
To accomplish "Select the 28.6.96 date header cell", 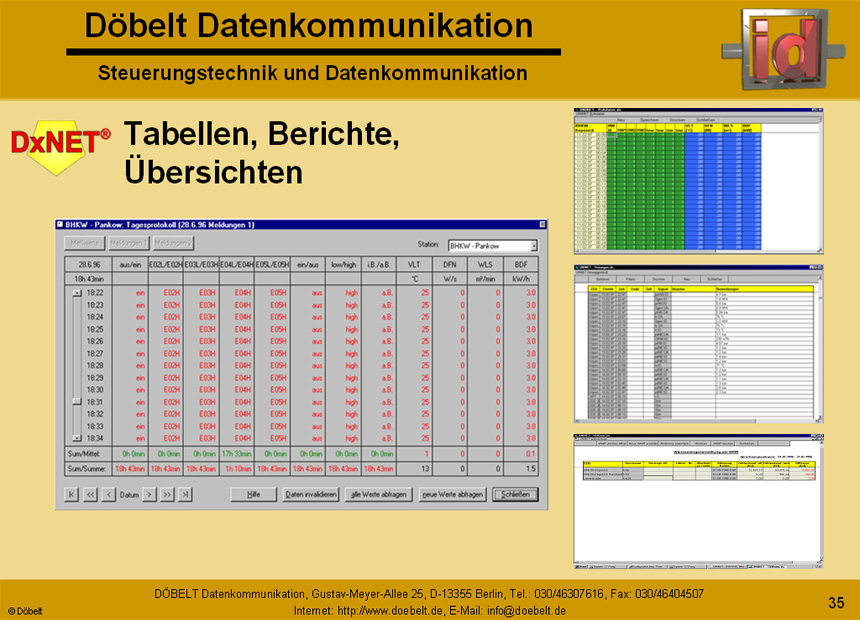I will [89, 264].
